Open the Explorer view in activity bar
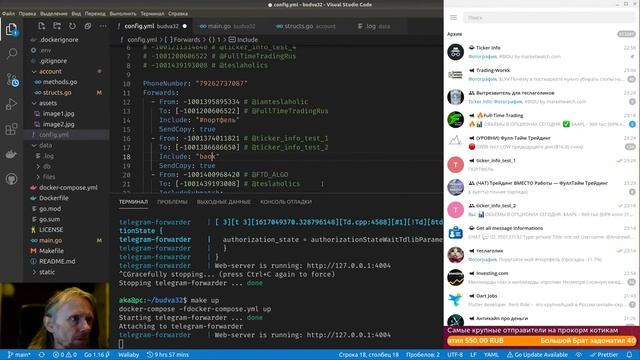Viewport: 640px width, 360px height. coord(11,29)
